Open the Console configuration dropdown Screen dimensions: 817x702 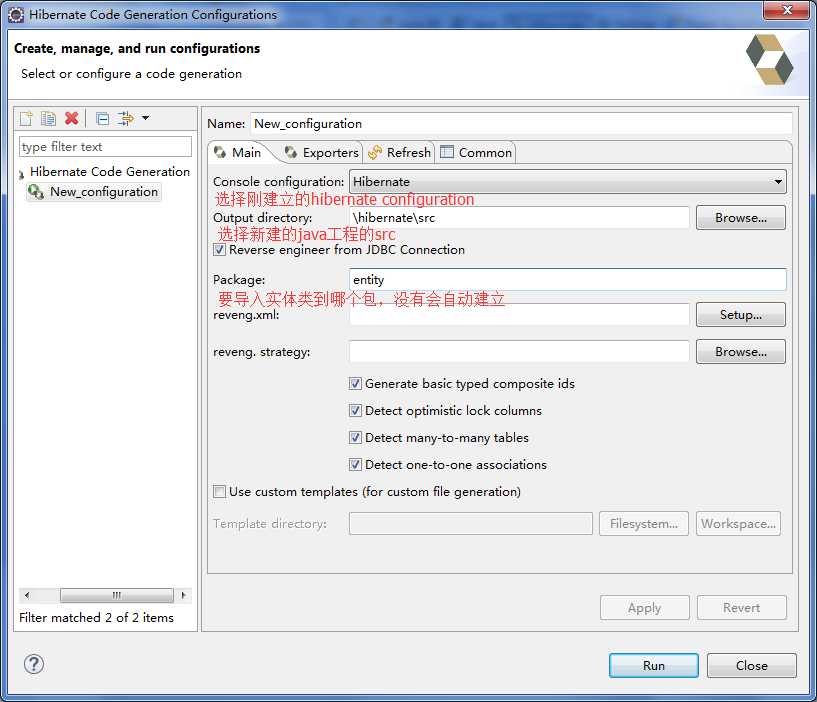[x=567, y=182]
